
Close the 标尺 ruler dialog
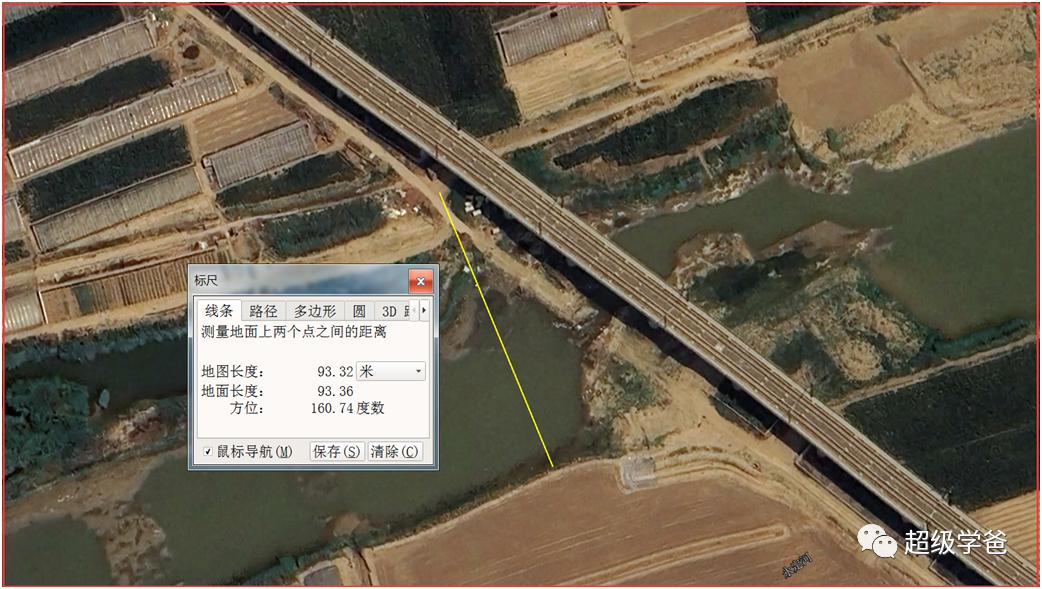point(421,281)
